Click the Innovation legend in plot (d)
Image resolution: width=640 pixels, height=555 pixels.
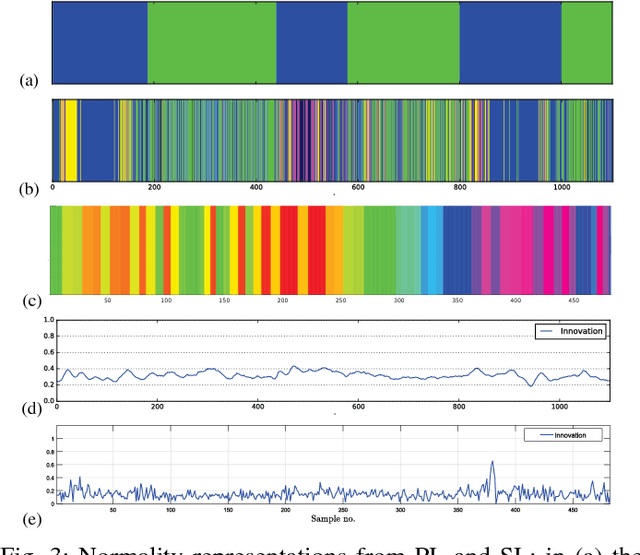[x=570, y=331]
